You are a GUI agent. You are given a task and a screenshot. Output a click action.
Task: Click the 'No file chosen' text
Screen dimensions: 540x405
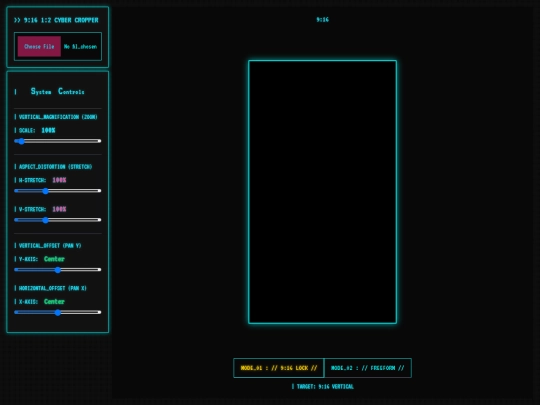80,46
